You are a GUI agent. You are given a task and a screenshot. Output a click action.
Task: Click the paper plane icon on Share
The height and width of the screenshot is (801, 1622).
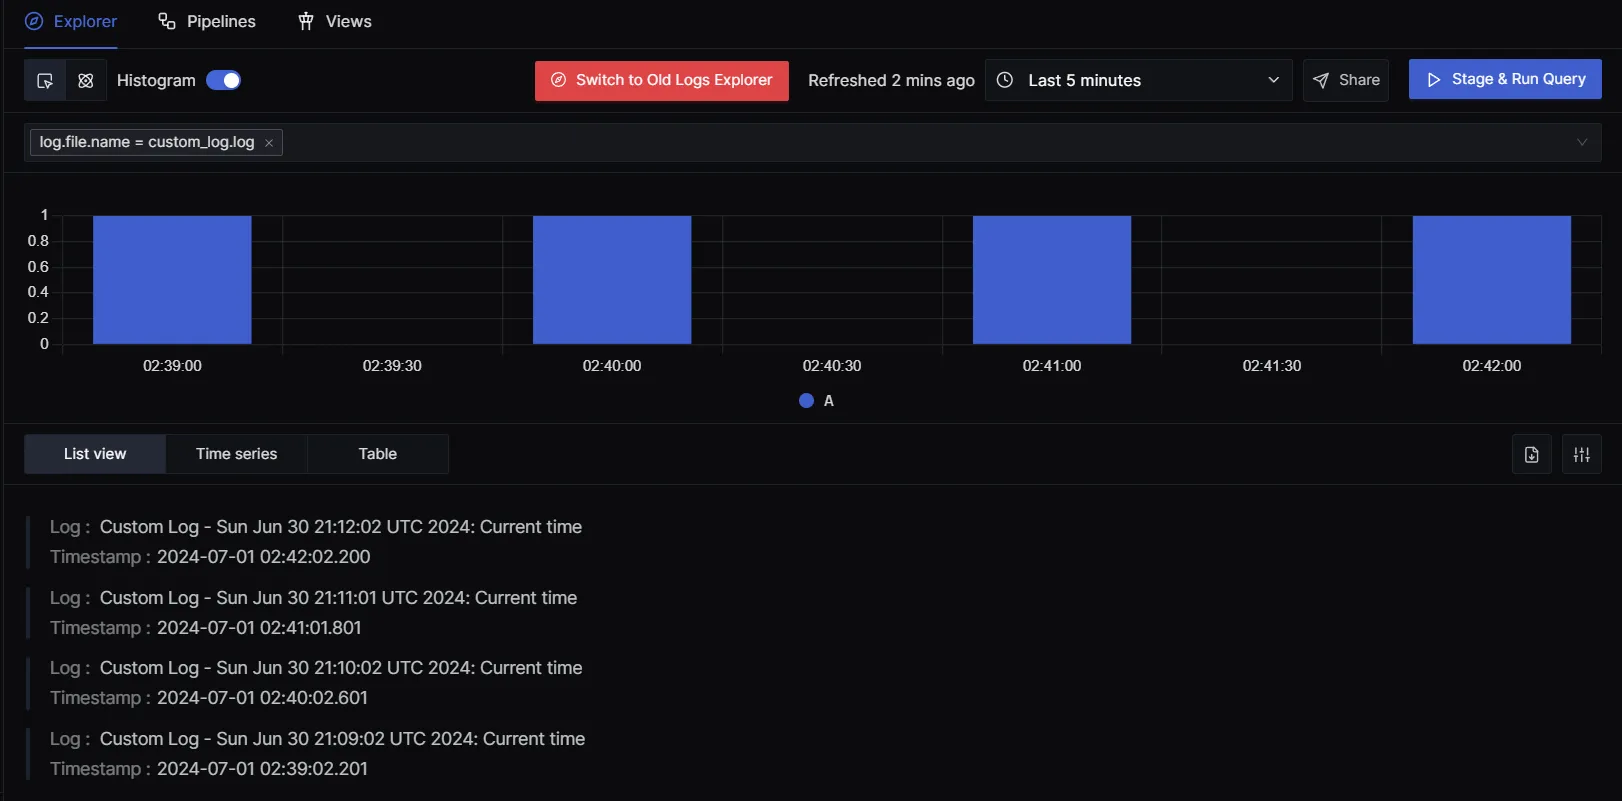point(1321,80)
